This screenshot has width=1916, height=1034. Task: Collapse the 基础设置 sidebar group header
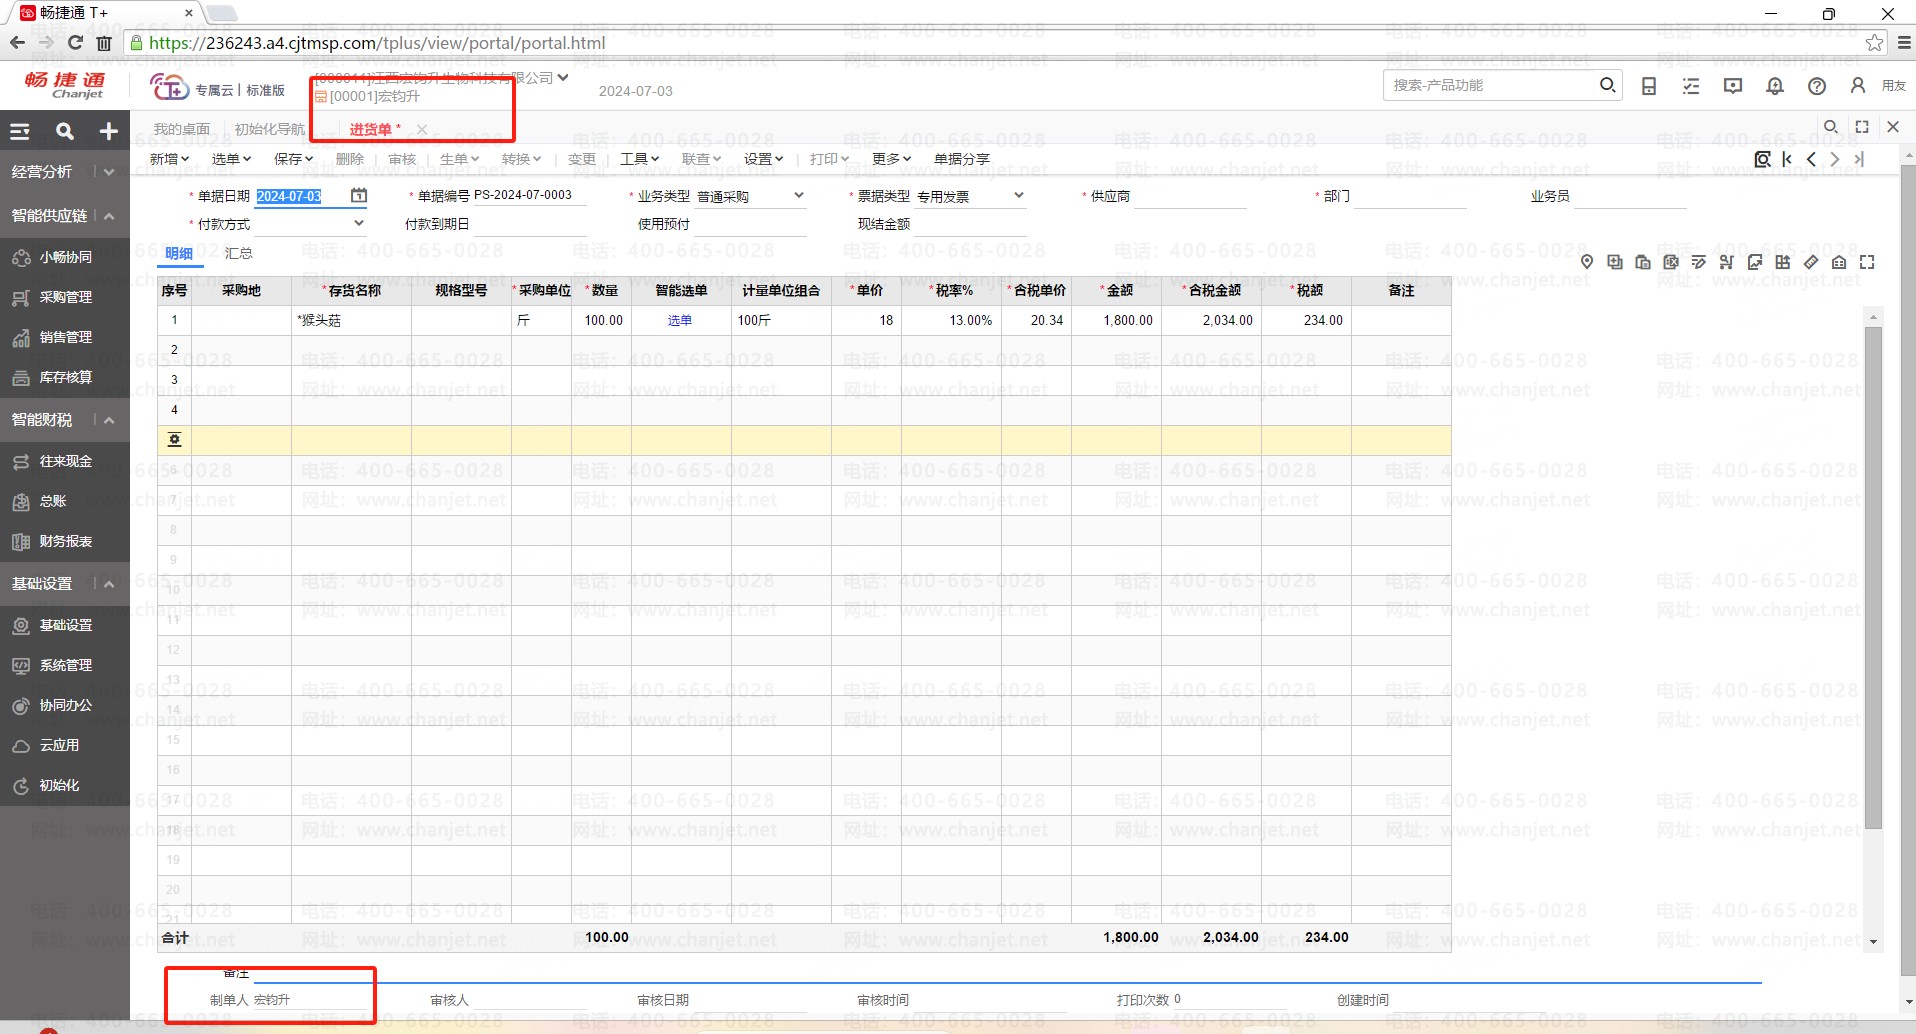pyautogui.click(x=109, y=584)
